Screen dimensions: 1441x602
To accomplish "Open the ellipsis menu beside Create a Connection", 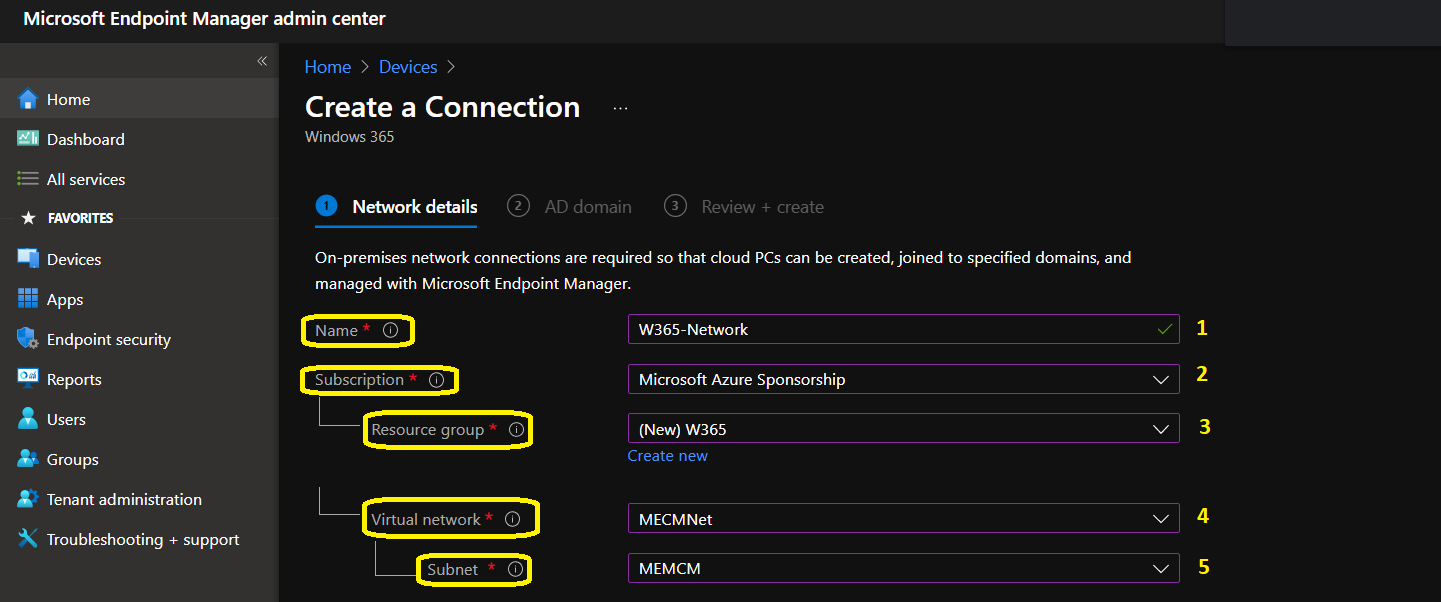I will pos(621,108).
